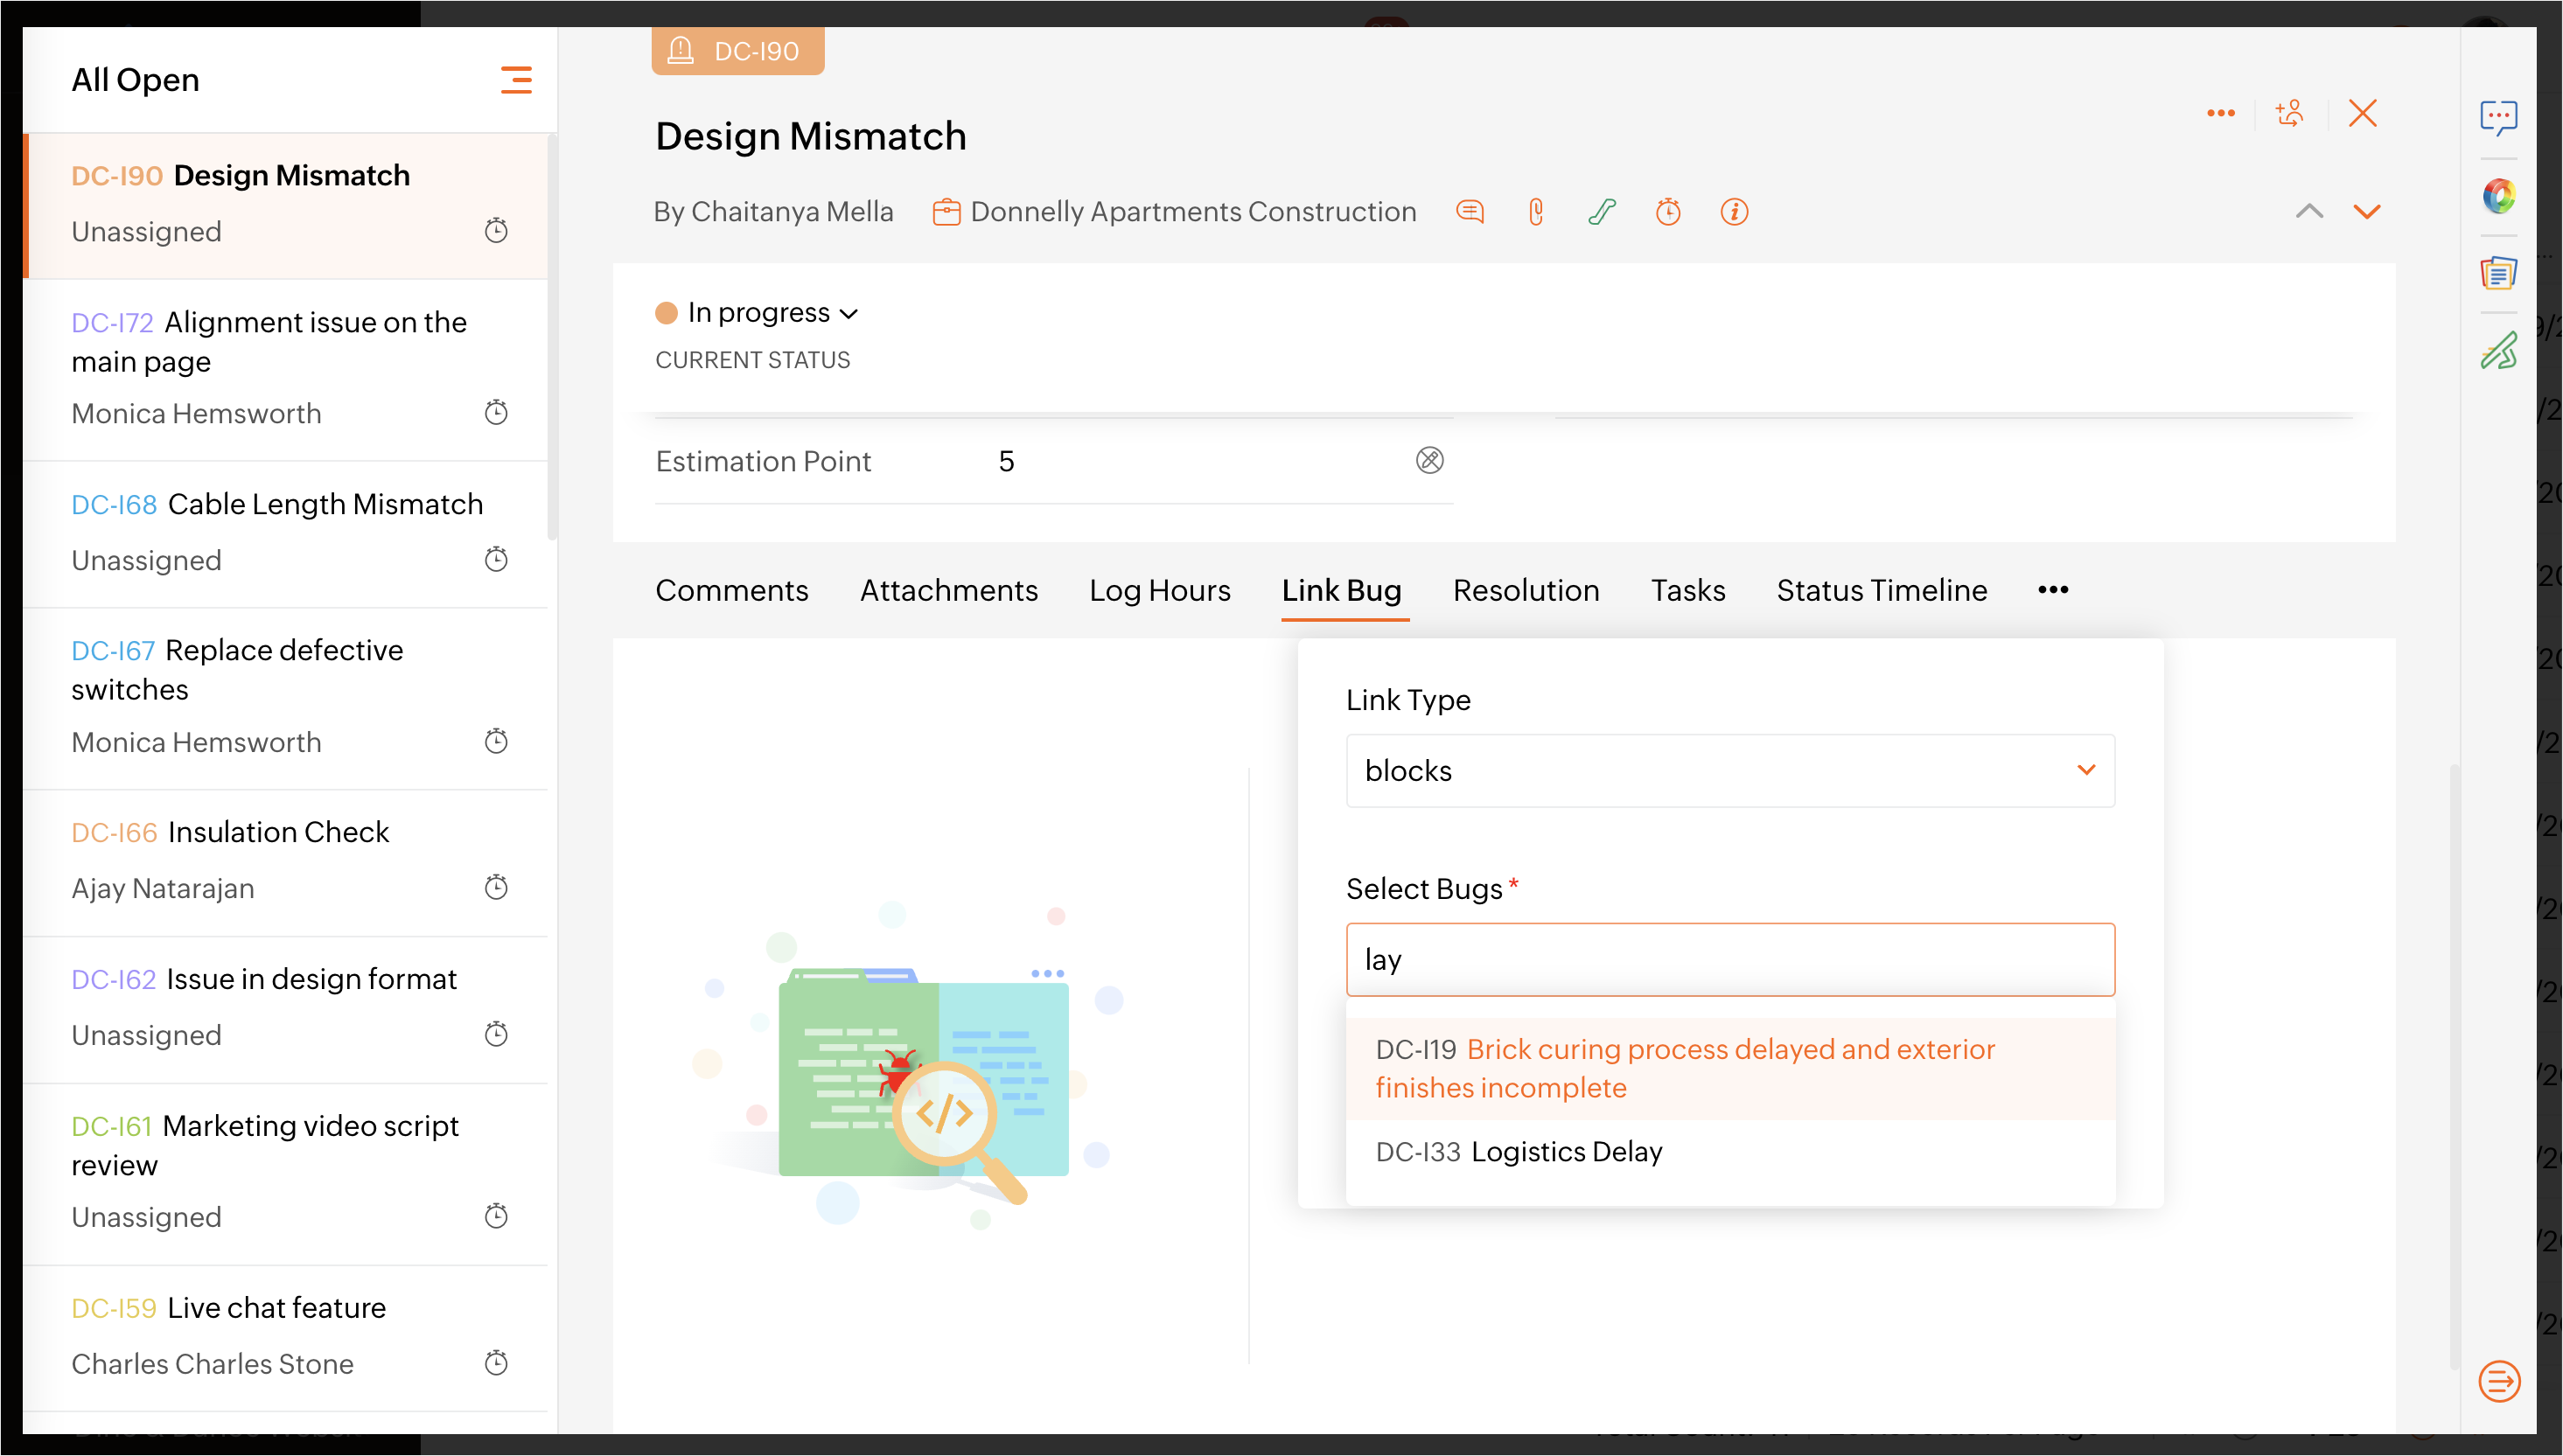Click the paperclip attachment icon in header
This screenshot has height=1456, width=2563.
[1535, 212]
